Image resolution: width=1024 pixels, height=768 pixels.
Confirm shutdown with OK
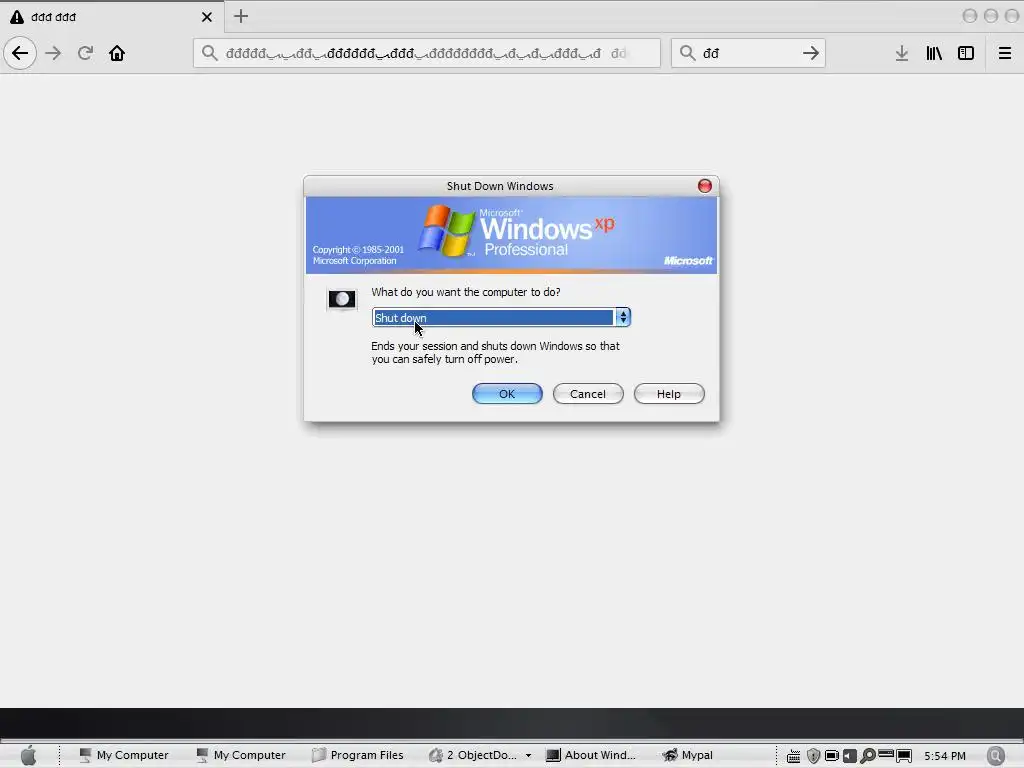507,394
